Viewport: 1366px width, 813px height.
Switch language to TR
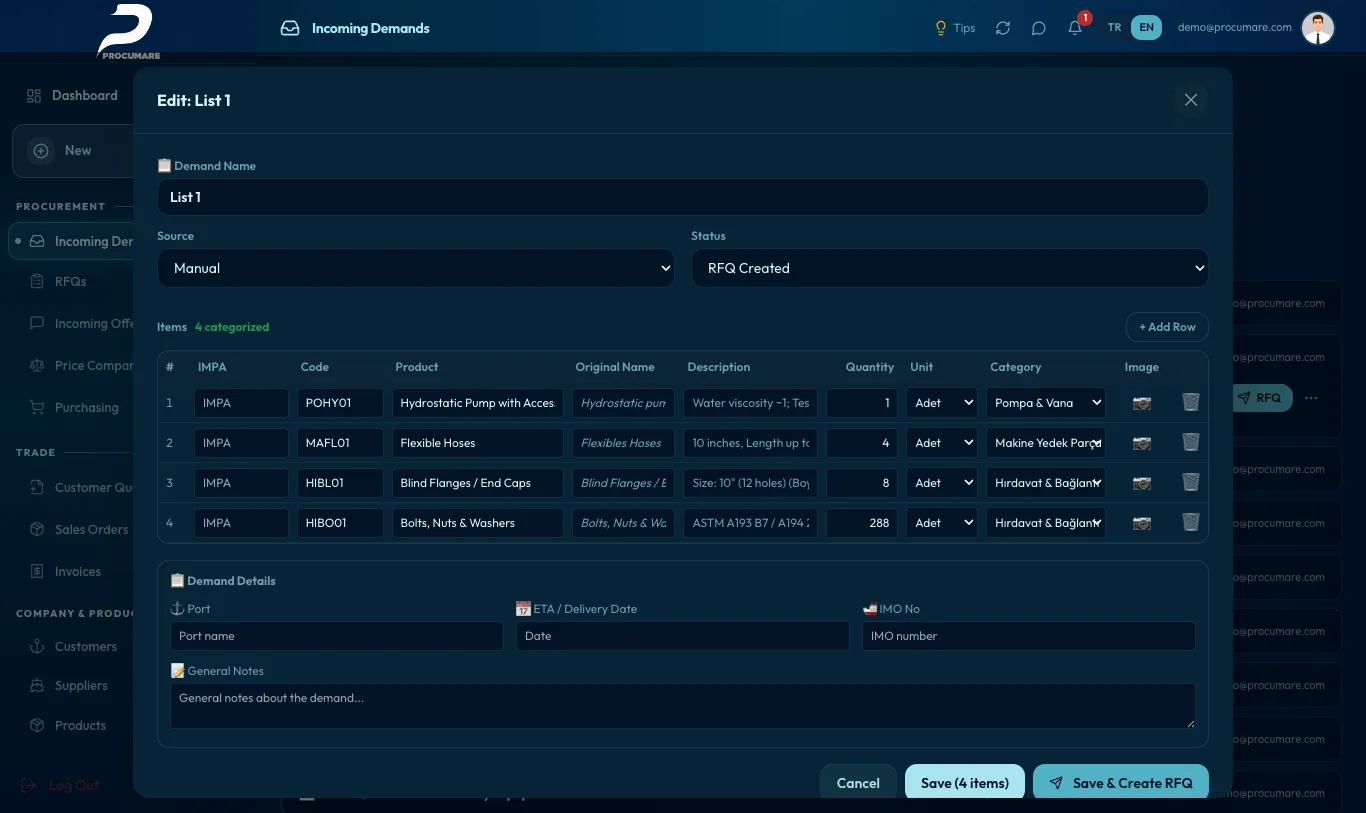(x=1114, y=28)
